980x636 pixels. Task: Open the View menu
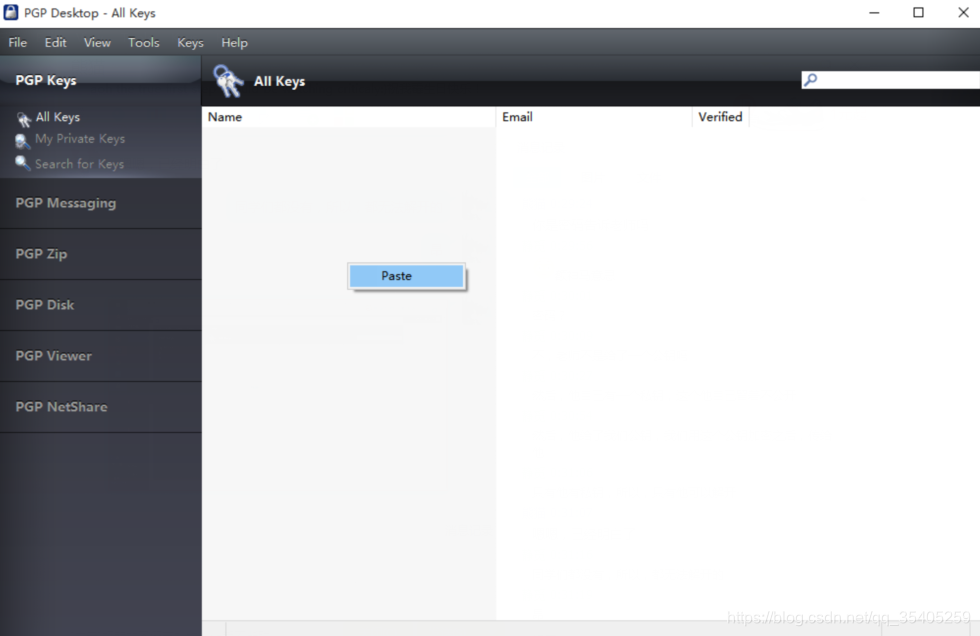97,42
